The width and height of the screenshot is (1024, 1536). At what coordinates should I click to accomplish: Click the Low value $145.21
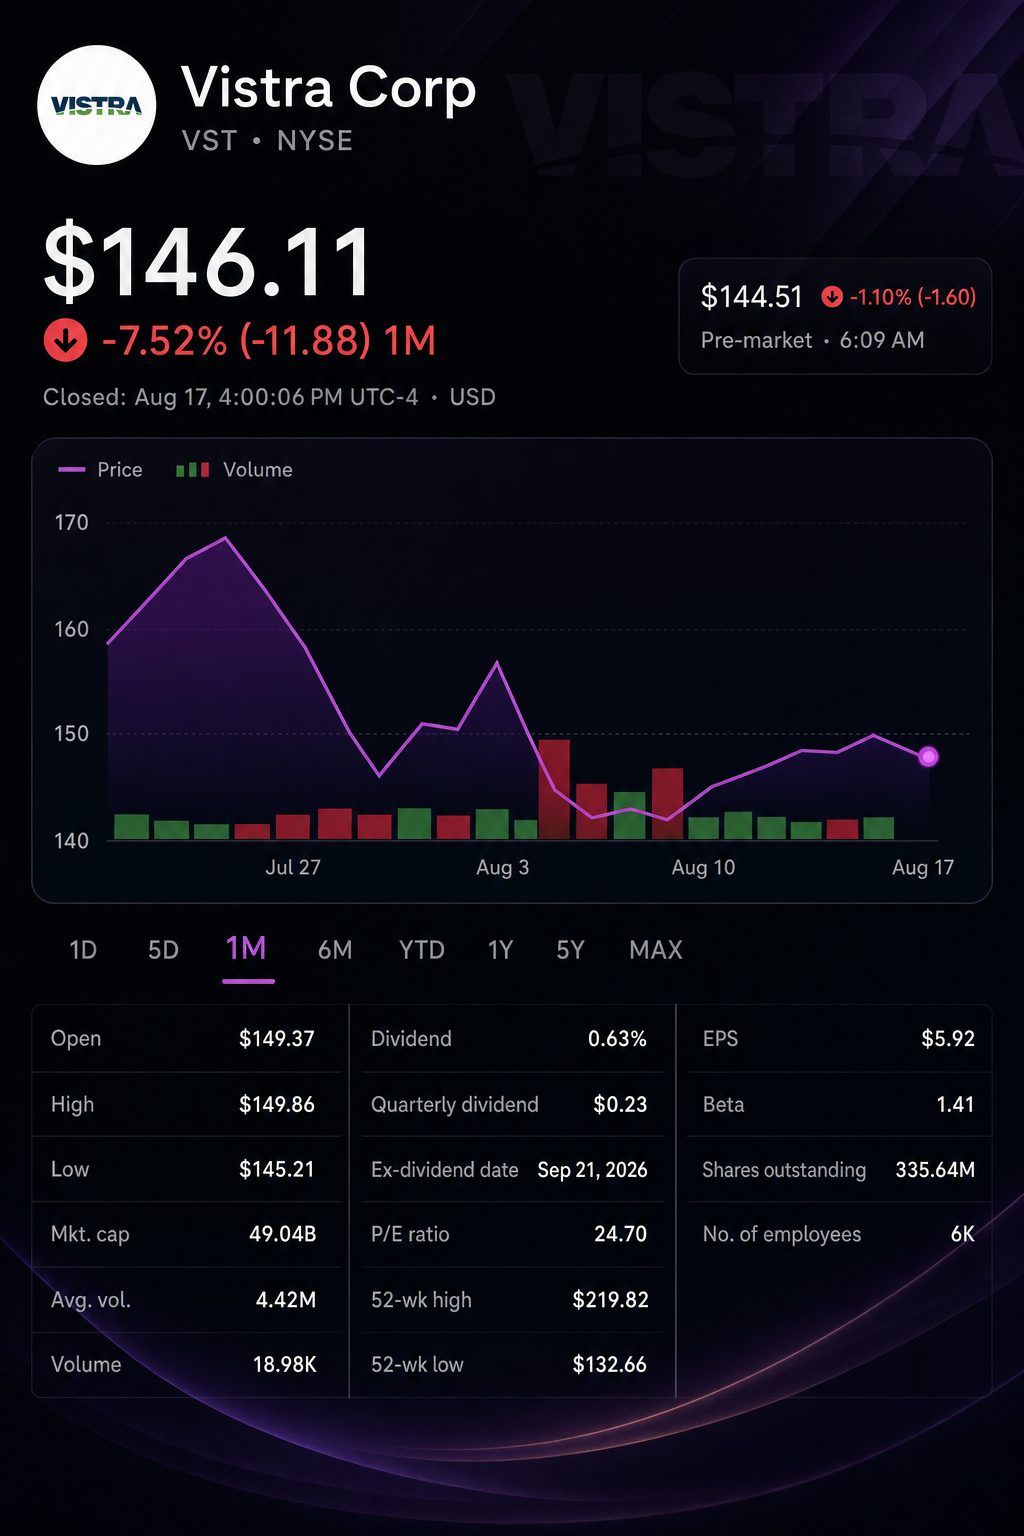tap(277, 1170)
